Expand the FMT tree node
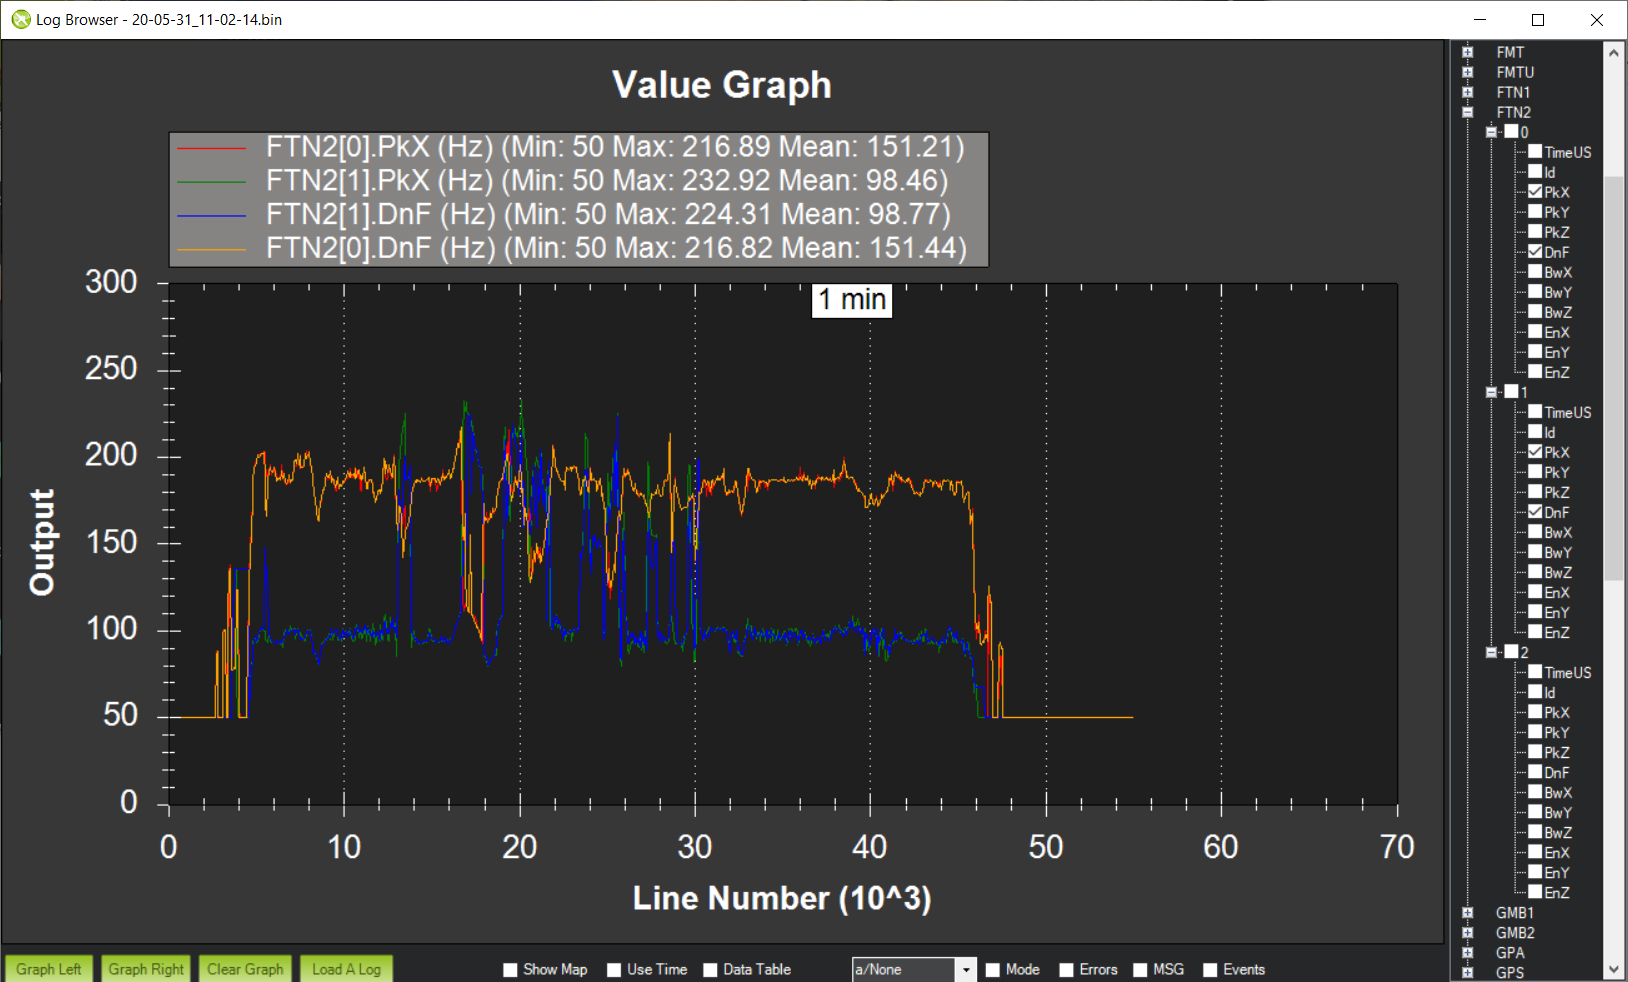Viewport: 1628px width, 982px height. tap(1467, 52)
